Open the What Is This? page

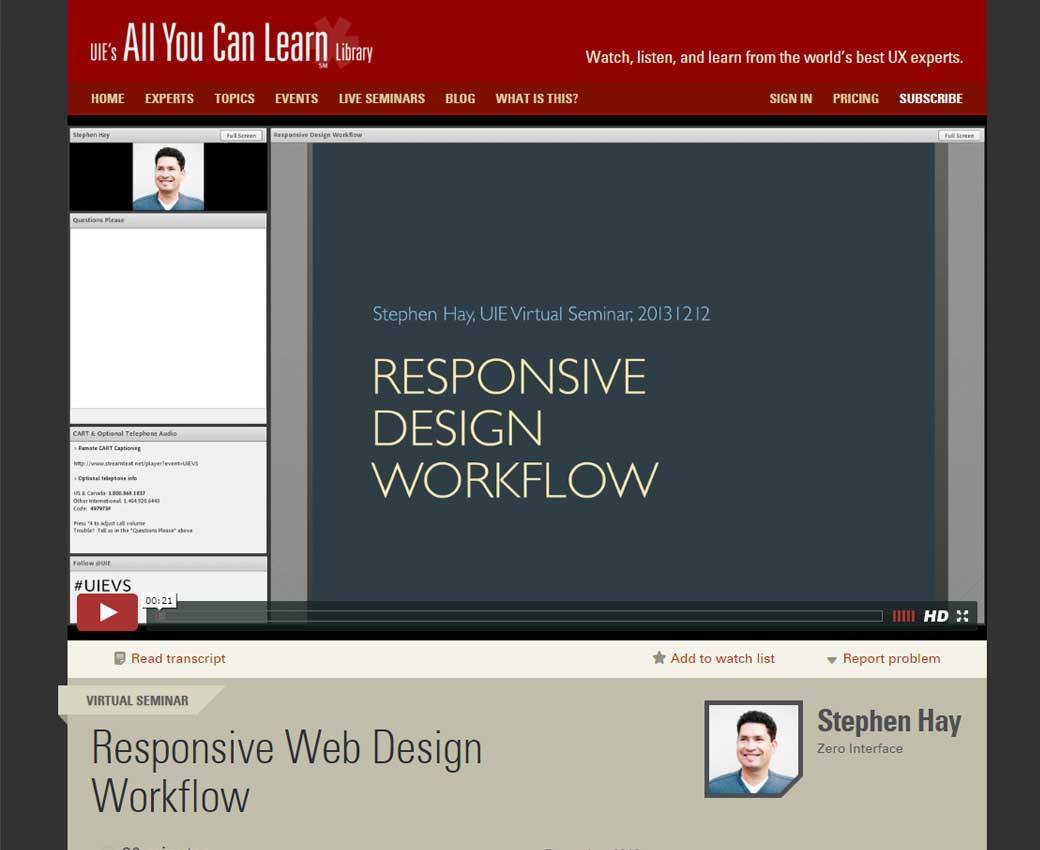tap(536, 98)
